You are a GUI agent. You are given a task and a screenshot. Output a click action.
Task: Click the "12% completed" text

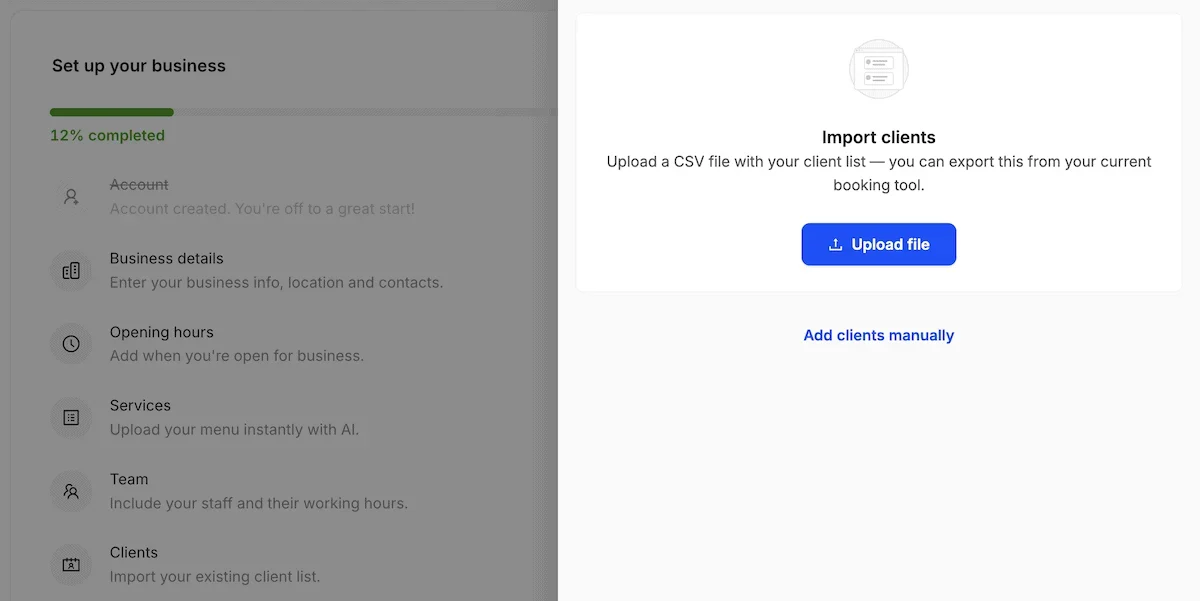point(107,135)
